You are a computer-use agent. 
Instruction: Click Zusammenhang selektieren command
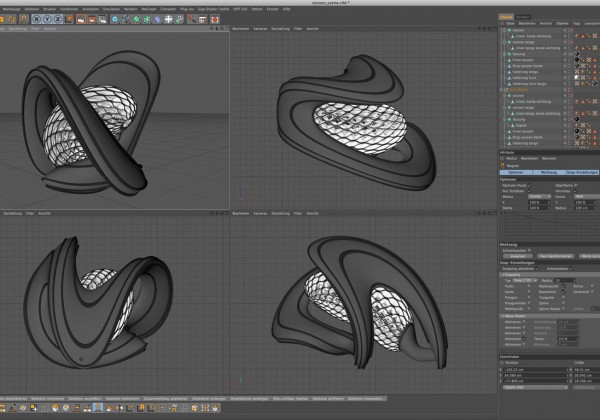click(166, 399)
